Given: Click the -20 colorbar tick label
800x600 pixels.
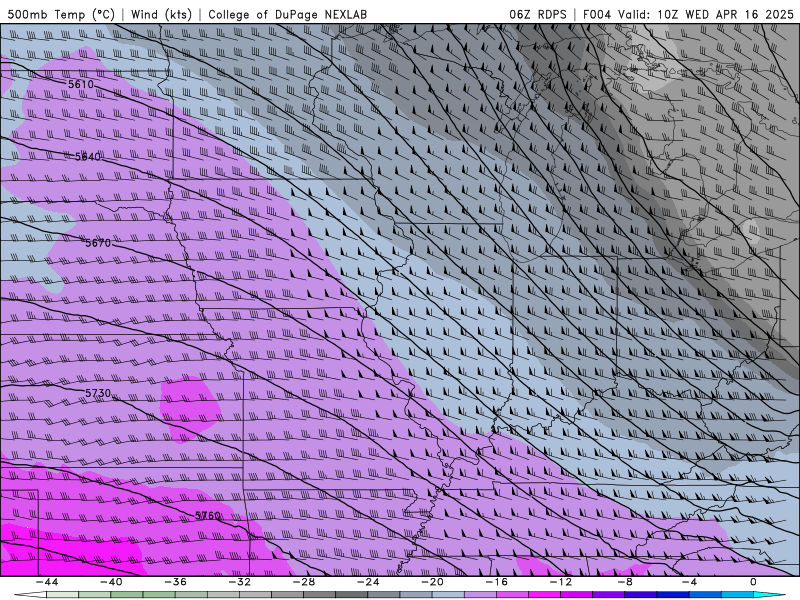Looking at the screenshot, I should (x=433, y=582).
